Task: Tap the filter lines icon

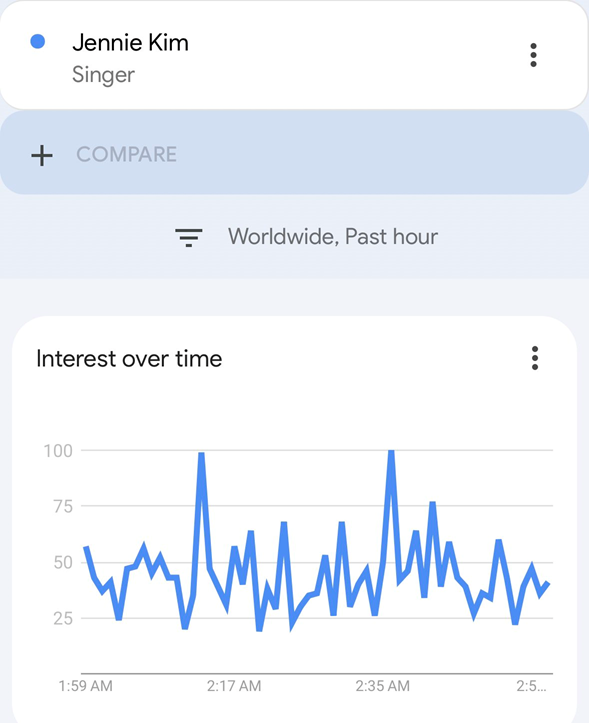Action: pos(189,237)
